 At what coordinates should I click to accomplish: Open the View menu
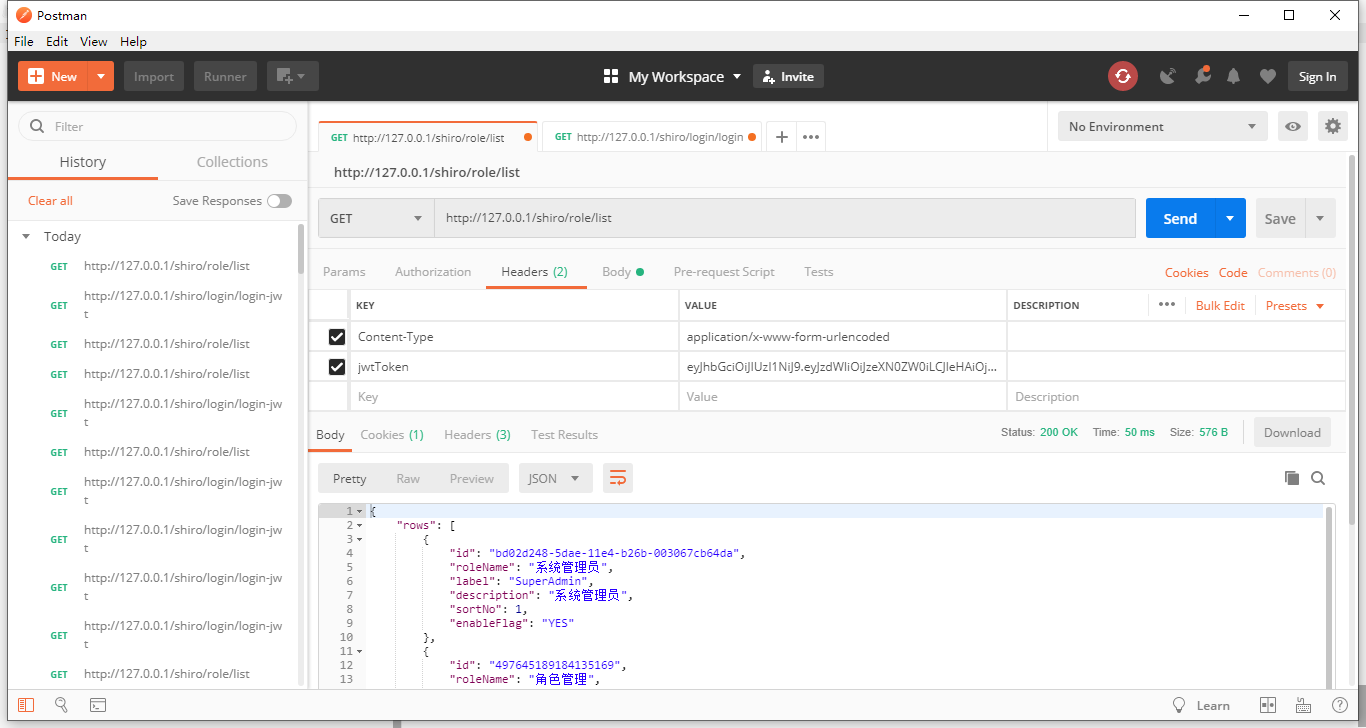(x=94, y=41)
